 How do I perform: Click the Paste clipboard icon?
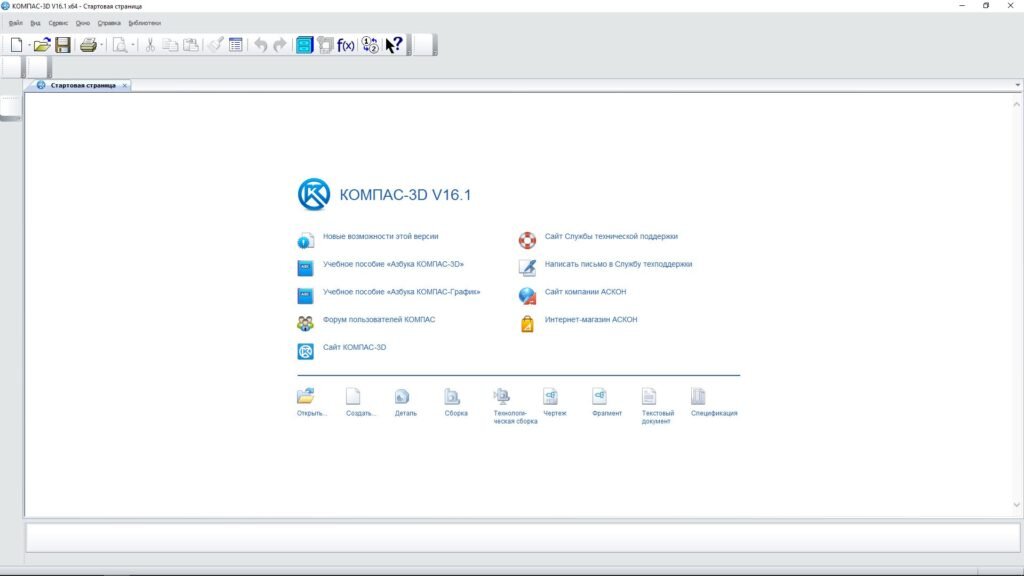[191, 45]
